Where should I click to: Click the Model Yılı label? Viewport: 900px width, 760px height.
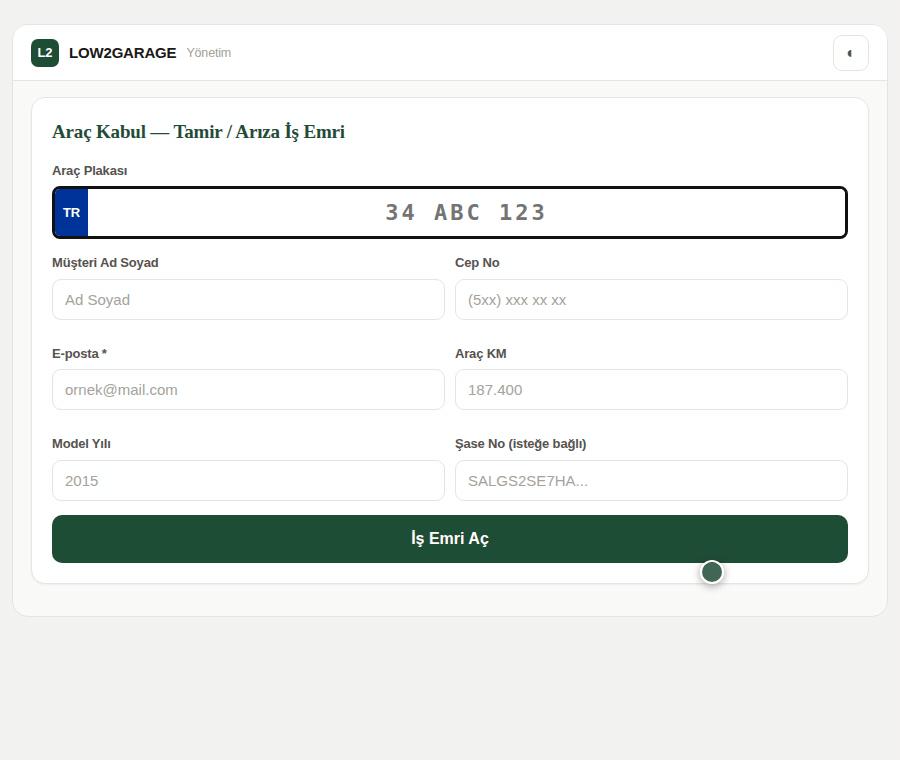82,444
